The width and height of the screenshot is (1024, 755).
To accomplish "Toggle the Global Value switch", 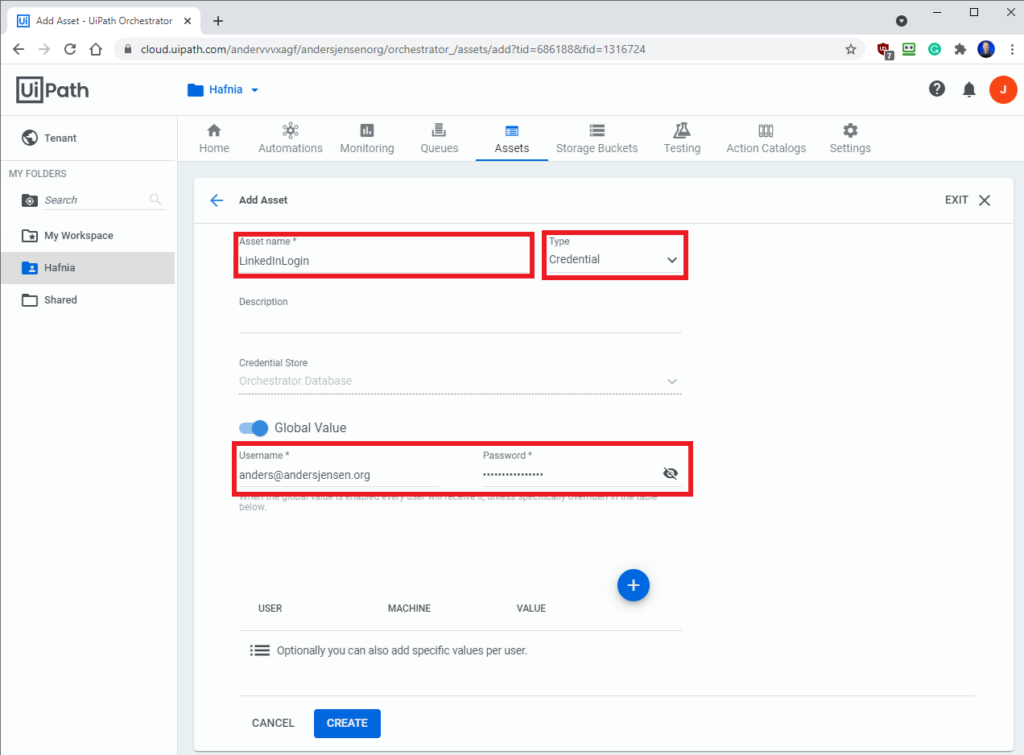I will 253,428.
